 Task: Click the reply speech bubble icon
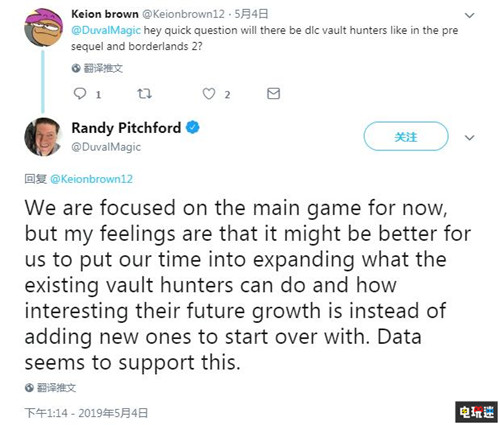(80, 94)
